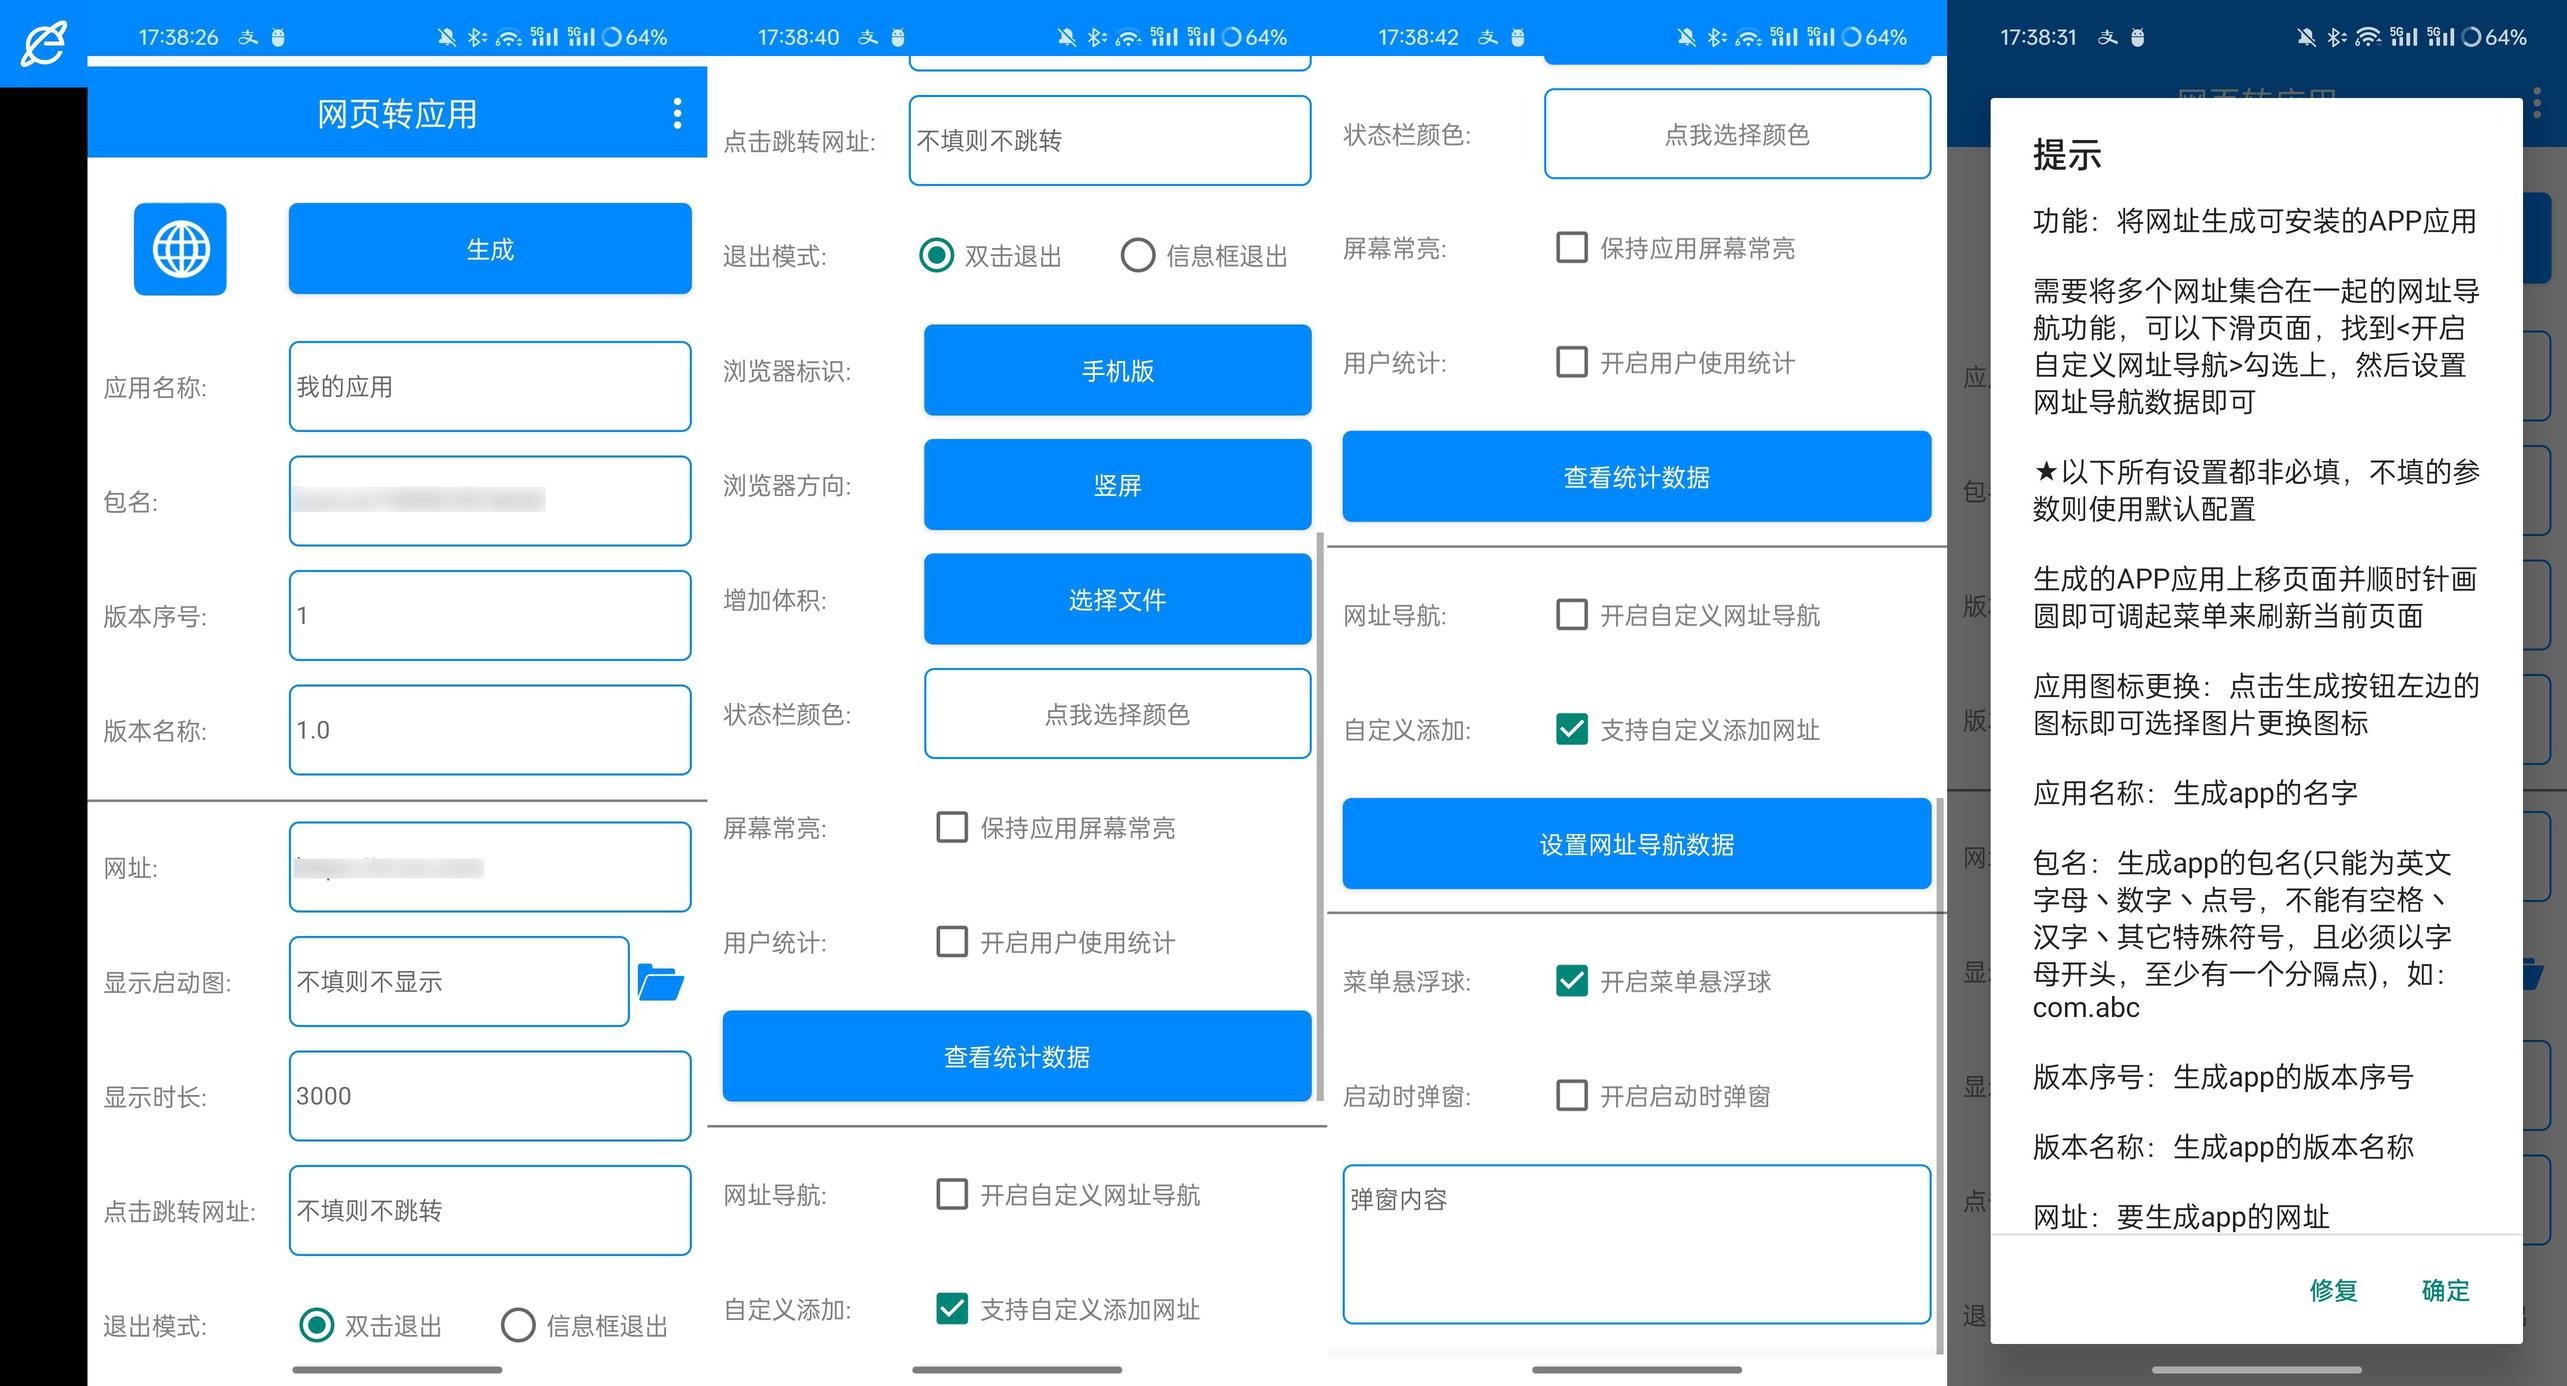
Task: Click the battery 64% indicator
Action: [x=635, y=38]
